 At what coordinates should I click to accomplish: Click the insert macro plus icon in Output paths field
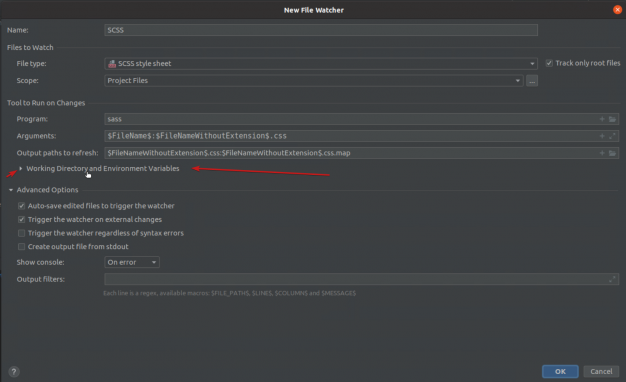point(602,153)
